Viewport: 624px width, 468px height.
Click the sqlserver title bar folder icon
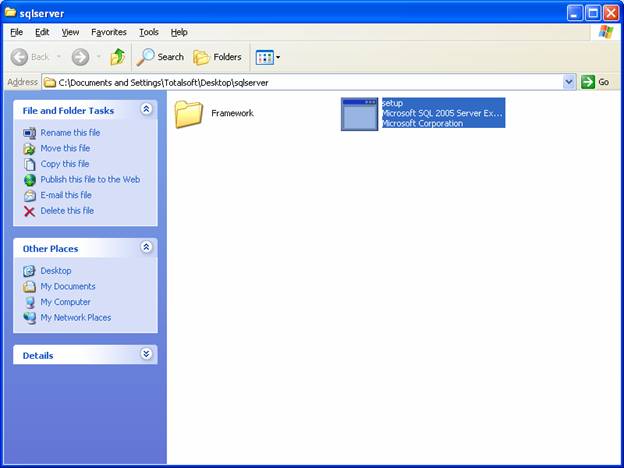10,13
